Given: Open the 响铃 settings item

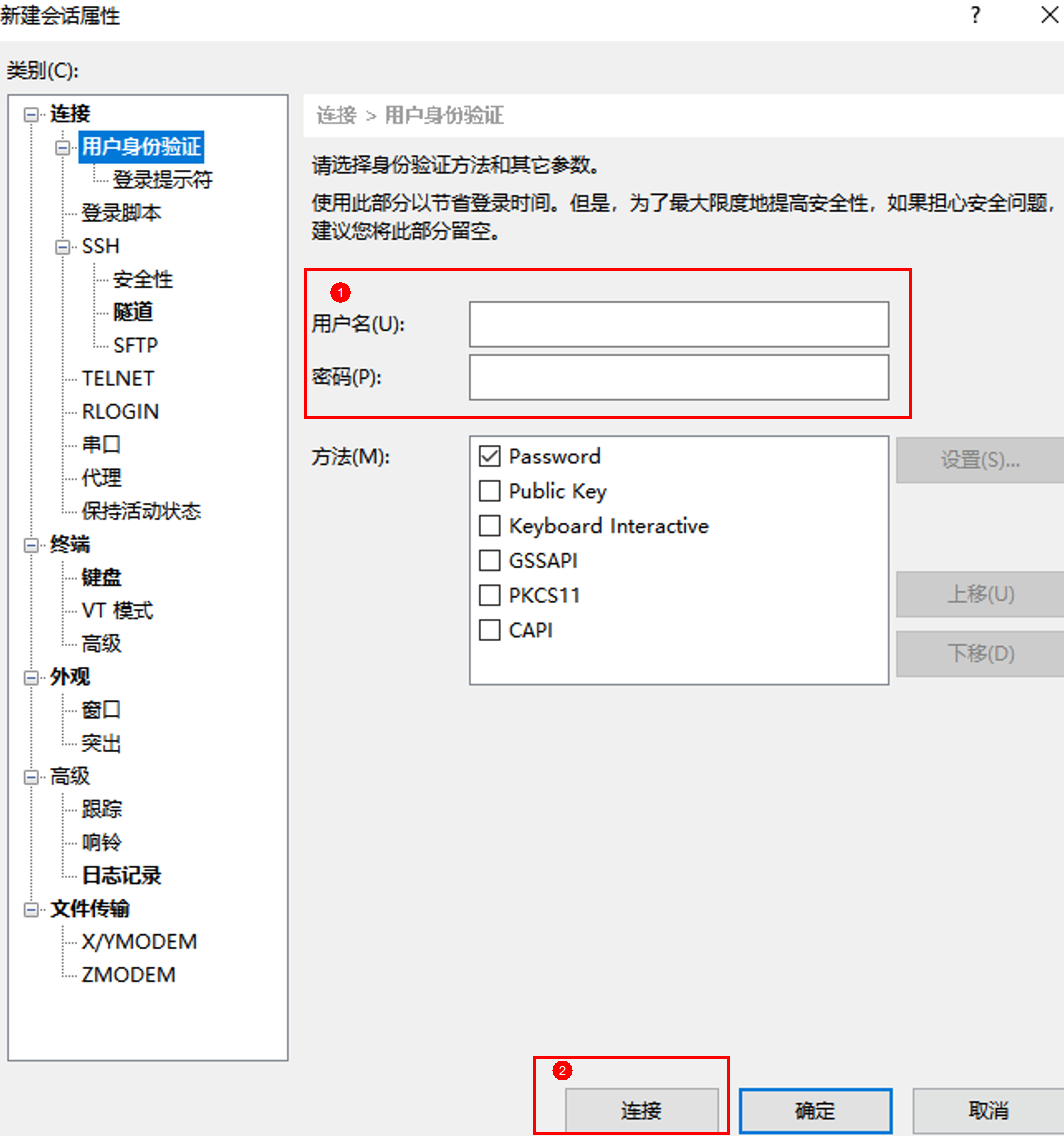Looking at the screenshot, I should 101,843.
